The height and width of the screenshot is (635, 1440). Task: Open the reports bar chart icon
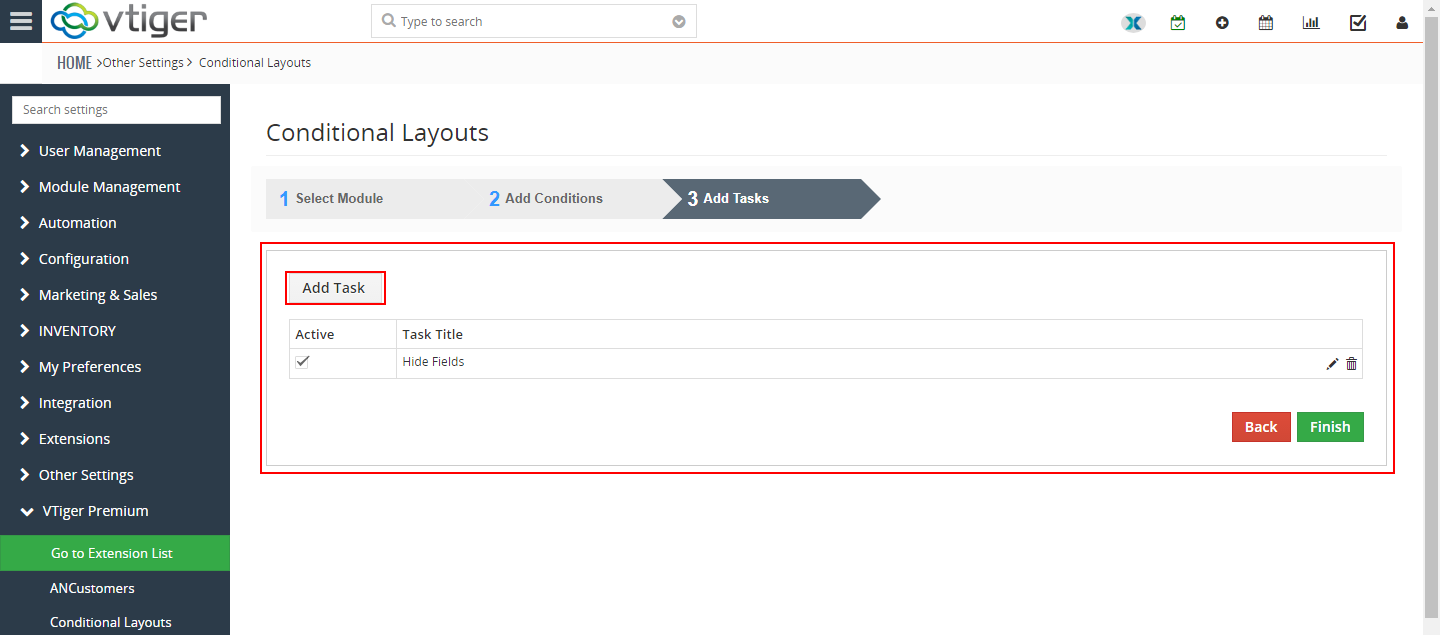pos(1311,22)
